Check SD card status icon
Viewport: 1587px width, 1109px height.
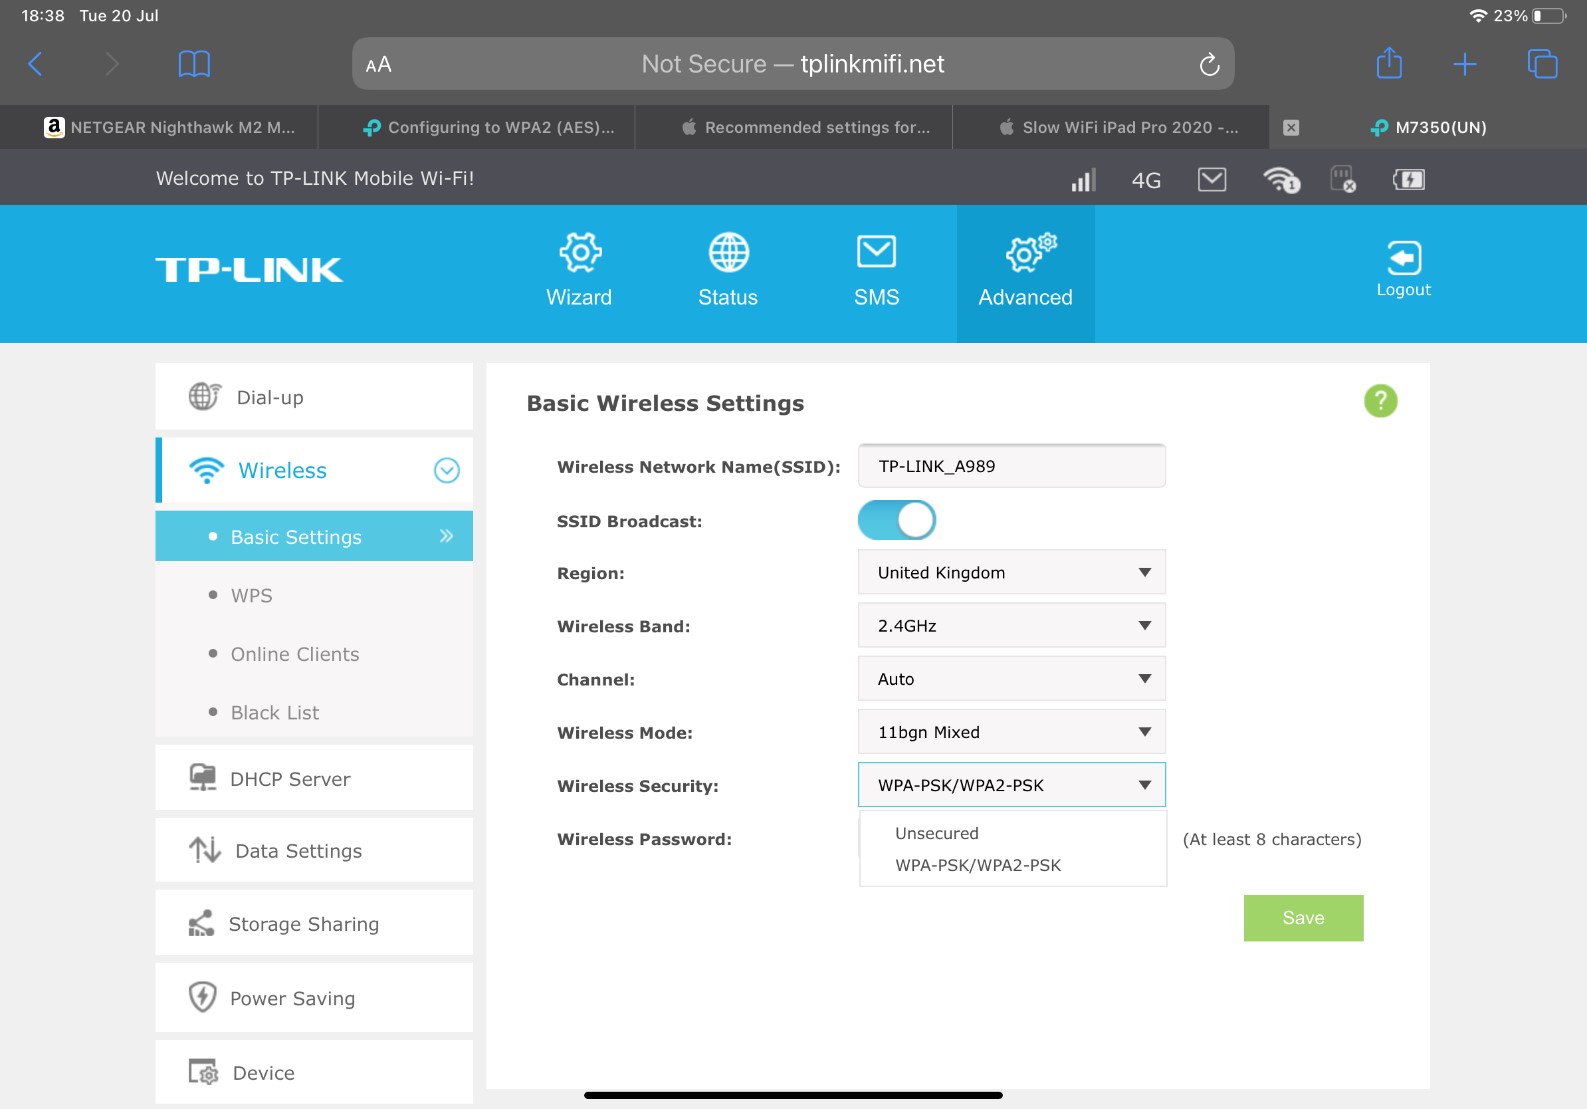pos(1343,180)
